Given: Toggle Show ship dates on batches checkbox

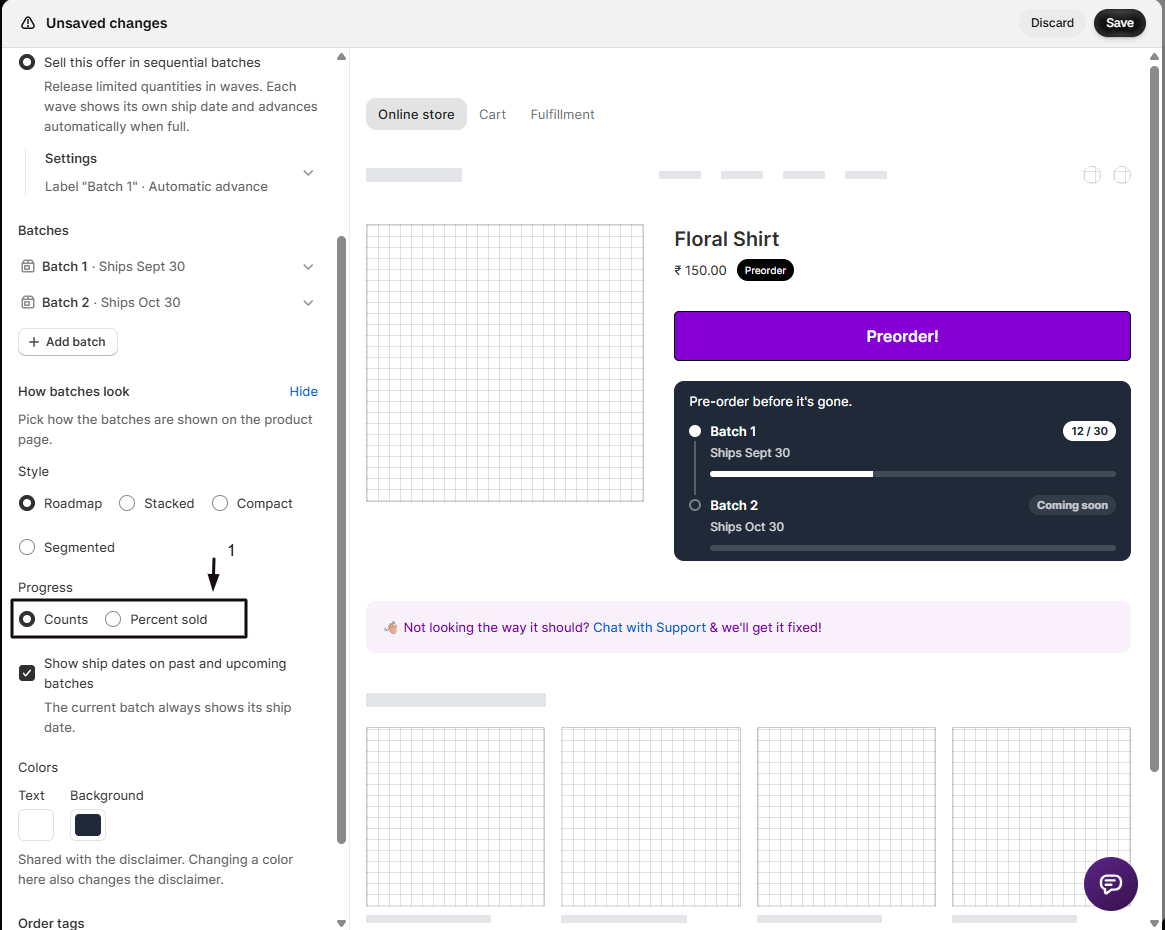Looking at the screenshot, I should 27,673.
